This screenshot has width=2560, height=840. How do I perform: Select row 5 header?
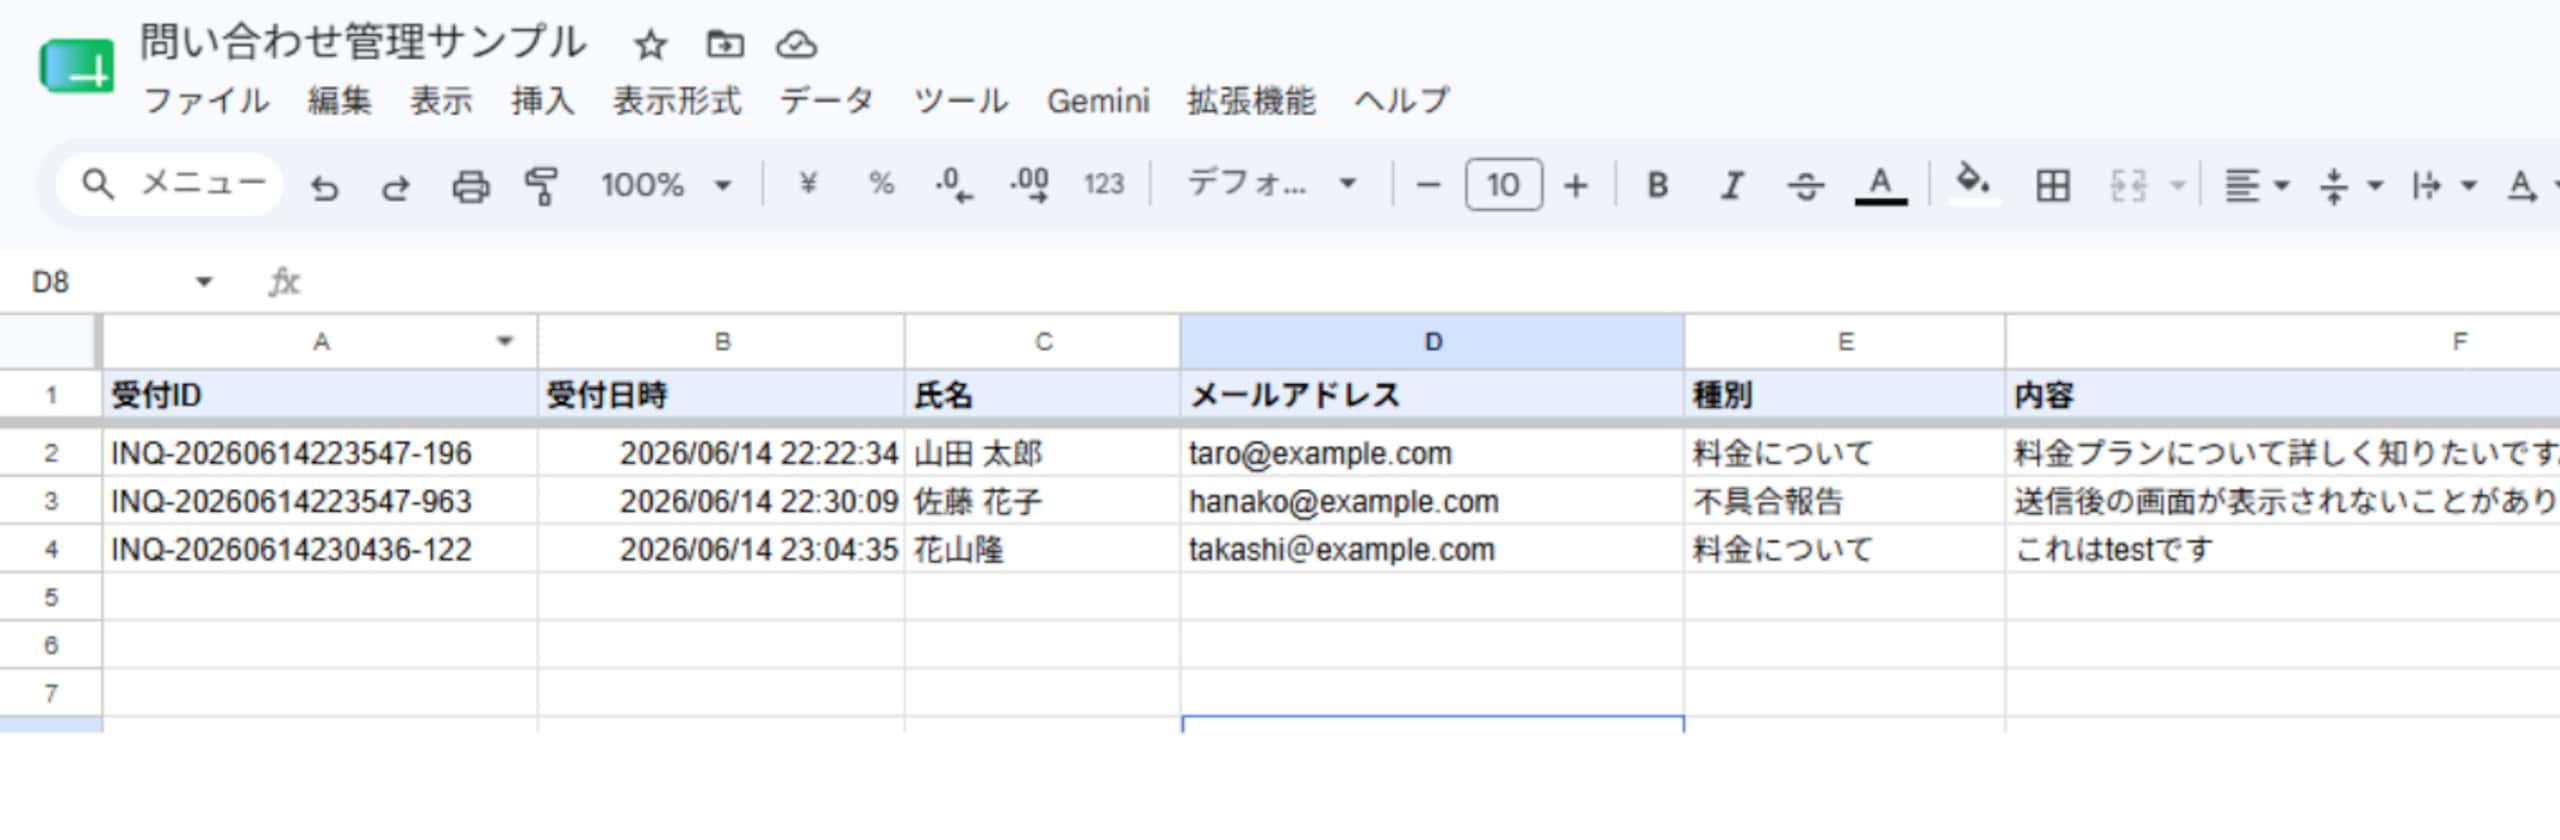pos(51,597)
